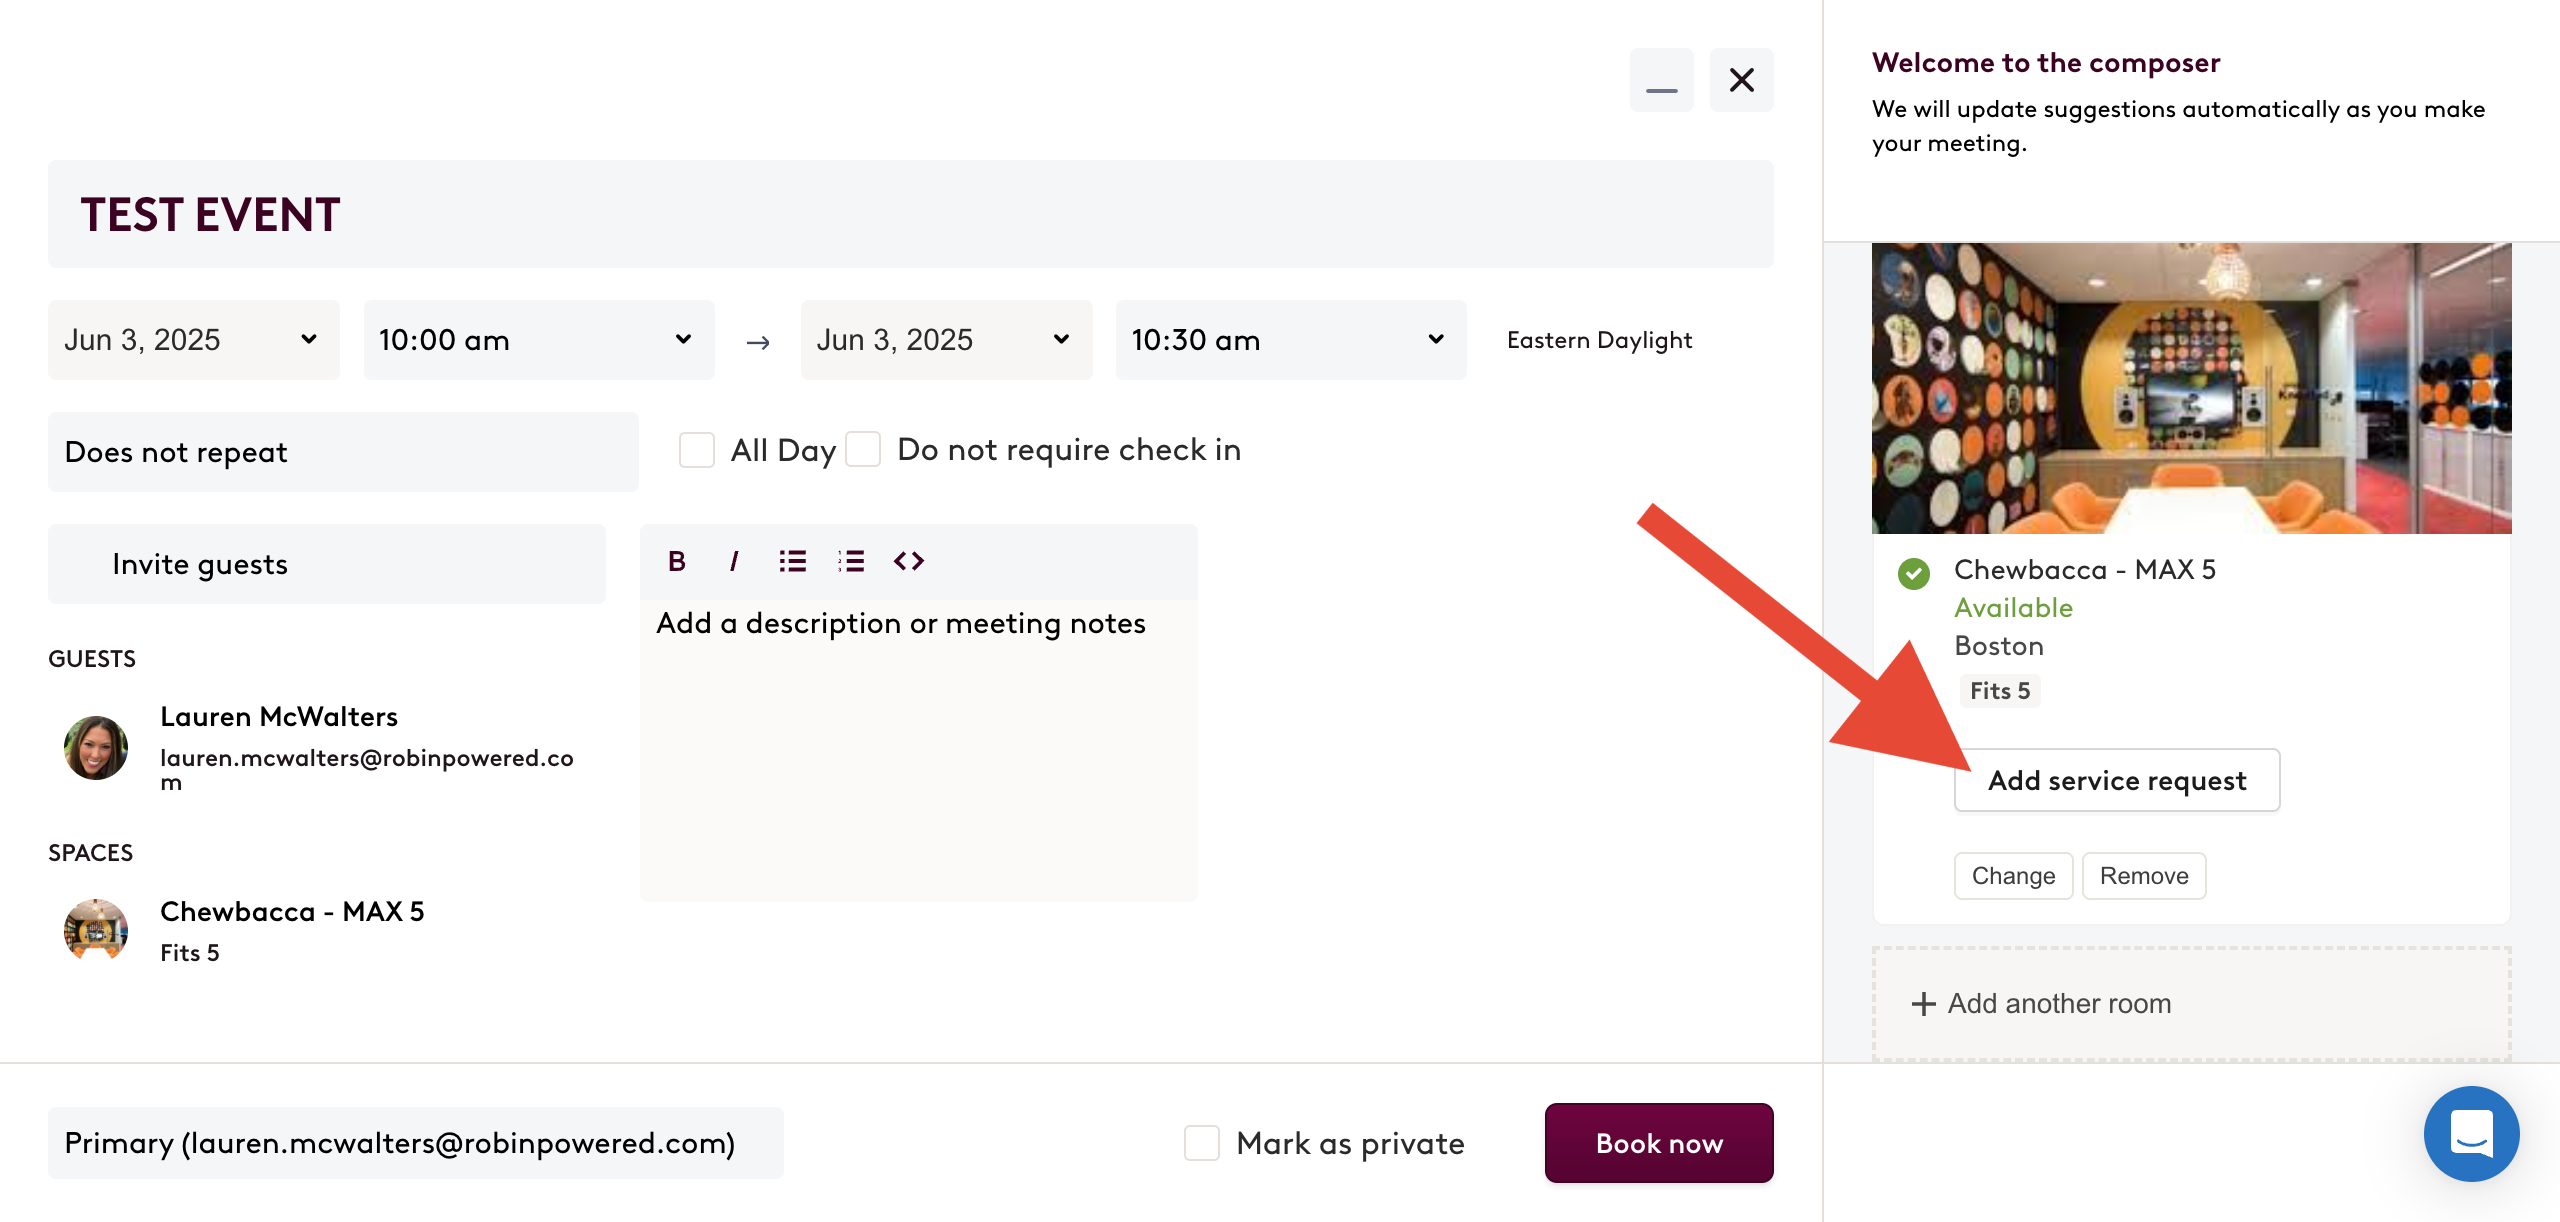Click the GUESTS section heading

point(92,659)
